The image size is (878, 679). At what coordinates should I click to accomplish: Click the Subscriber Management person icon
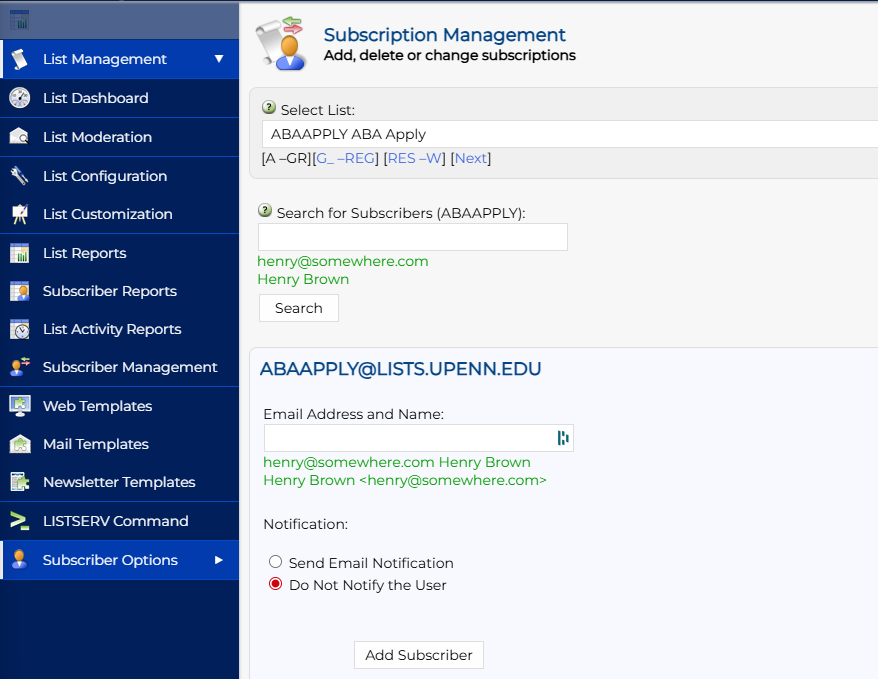click(20, 367)
